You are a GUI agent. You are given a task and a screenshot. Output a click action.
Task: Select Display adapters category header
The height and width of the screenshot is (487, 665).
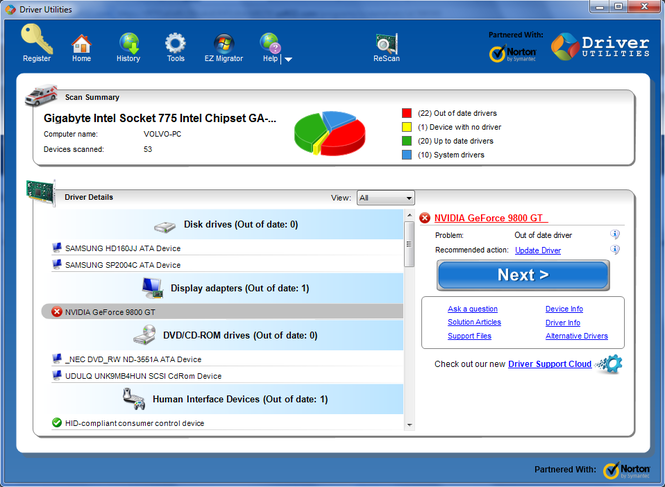coord(227,288)
